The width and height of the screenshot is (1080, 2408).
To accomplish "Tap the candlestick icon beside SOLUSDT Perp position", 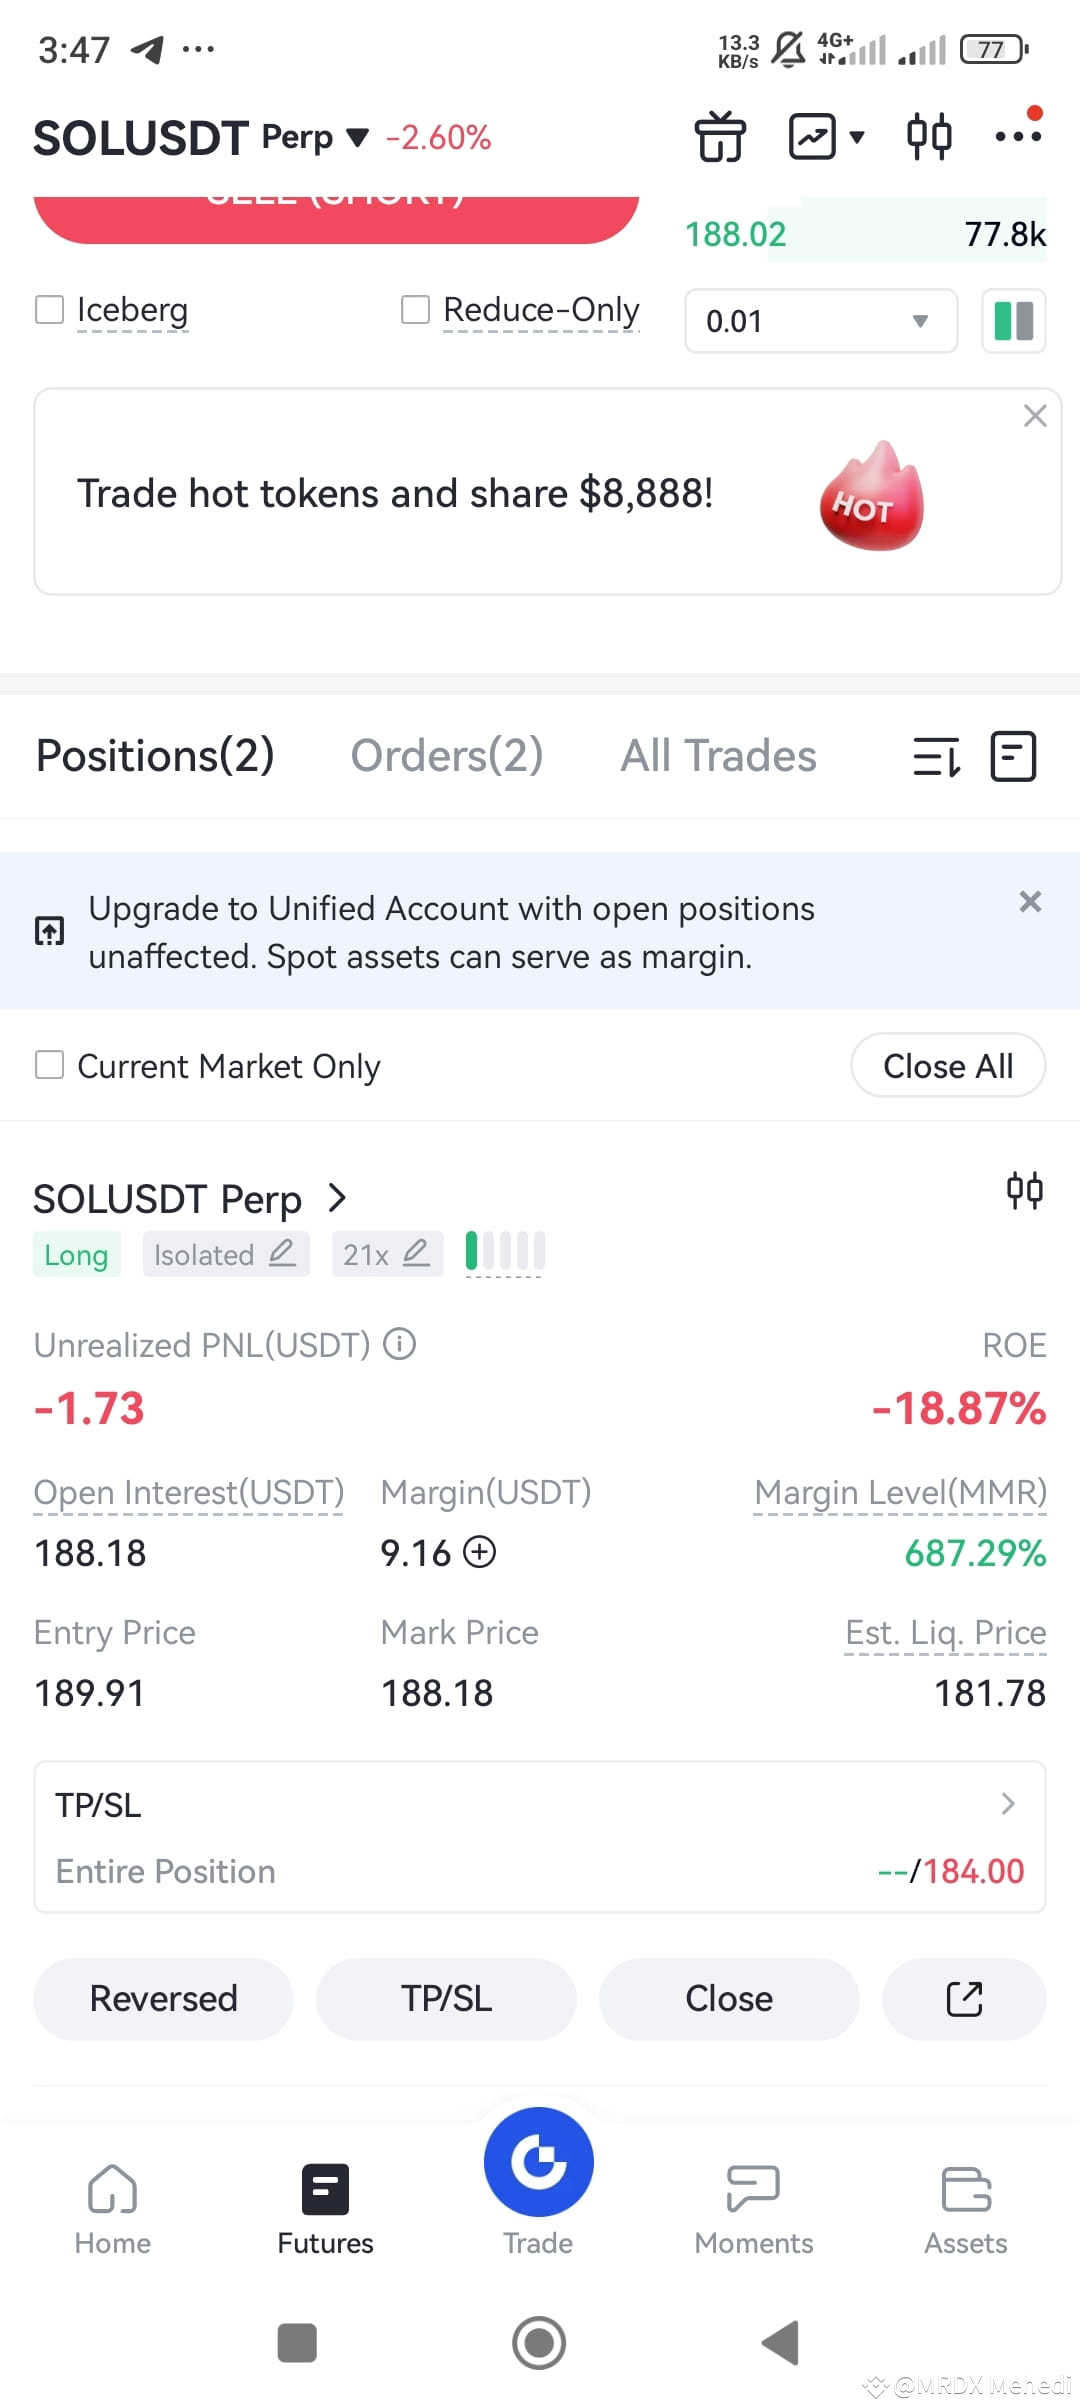I will click(1024, 1190).
